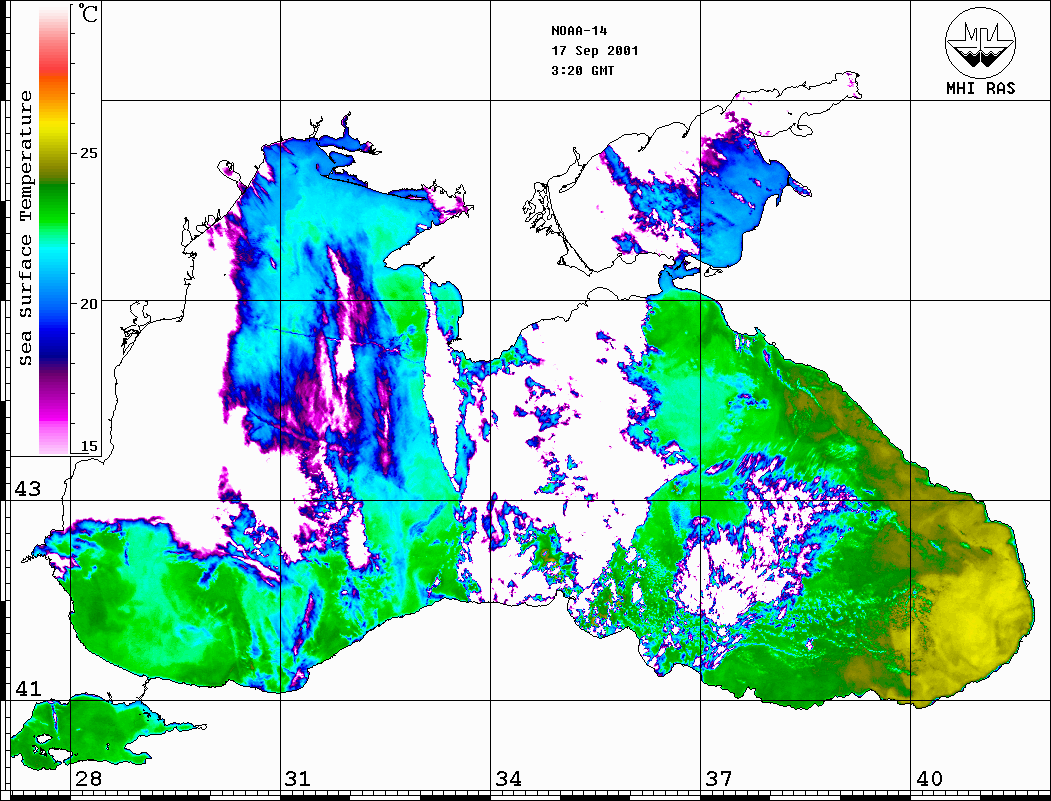
Task: Click longitude label '34'
Action: coord(509,778)
